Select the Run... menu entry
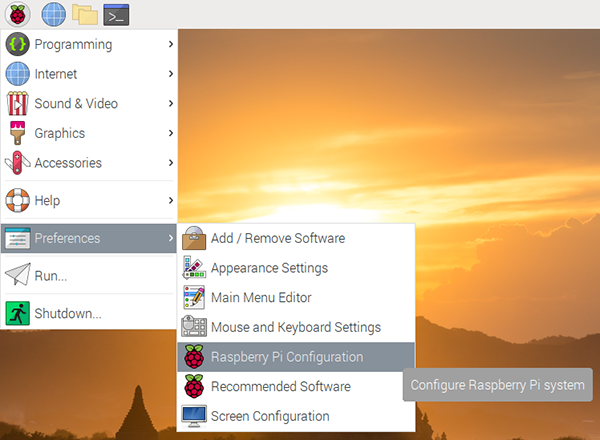The width and height of the screenshot is (600, 440). pos(89,275)
